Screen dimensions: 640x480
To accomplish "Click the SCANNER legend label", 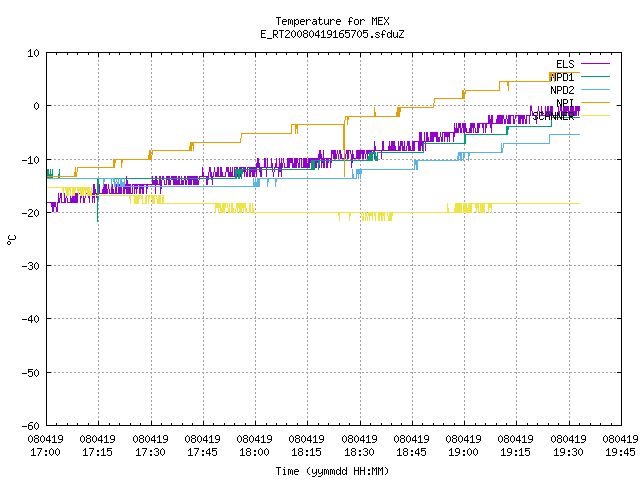I will (553, 116).
